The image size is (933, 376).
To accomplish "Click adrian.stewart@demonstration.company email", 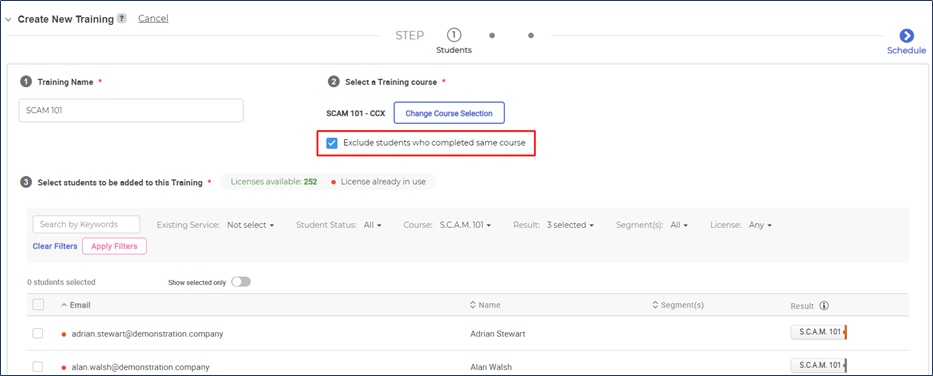I will pyautogui.click(x=147, y=334).
